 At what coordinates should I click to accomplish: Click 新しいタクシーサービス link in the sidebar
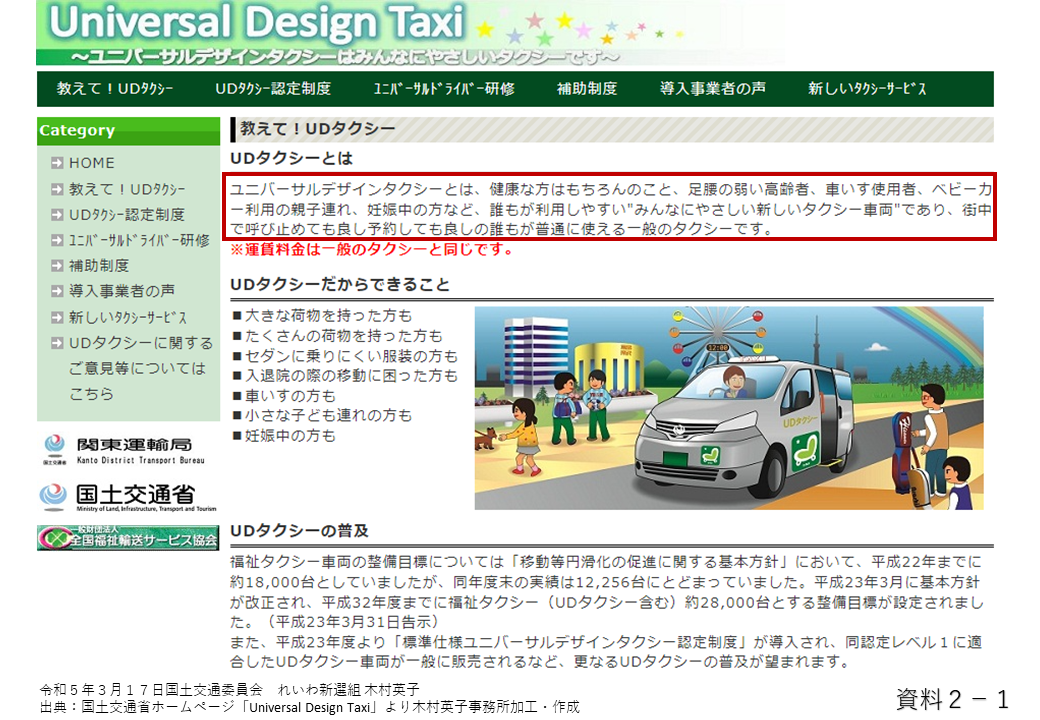[x=128, y=318]
